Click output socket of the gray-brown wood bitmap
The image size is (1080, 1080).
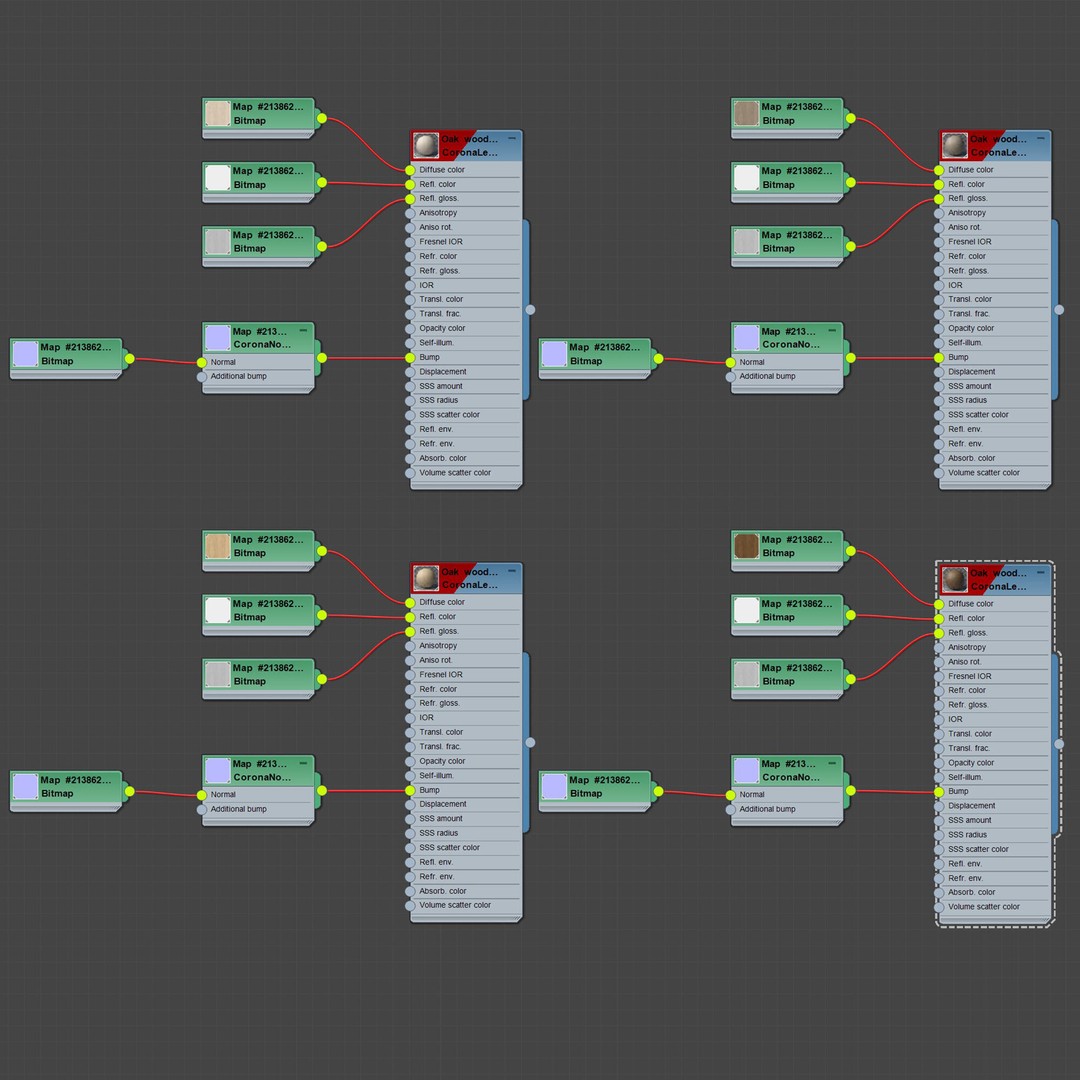click(851, 118)
